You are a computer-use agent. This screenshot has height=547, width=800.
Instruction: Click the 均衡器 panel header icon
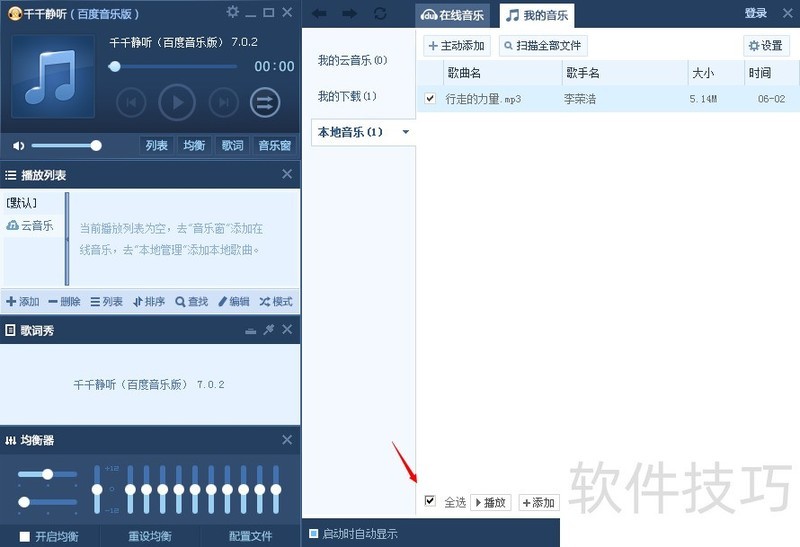pyautogui.click(x=10, y=440)
